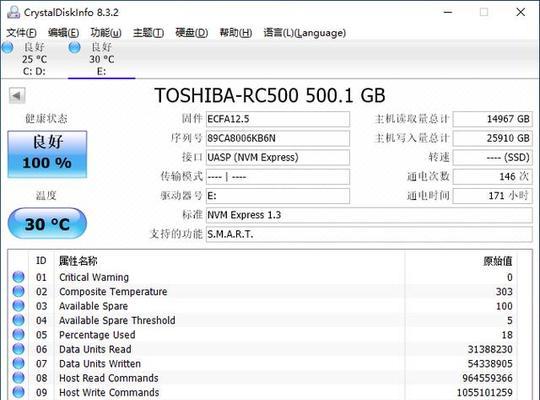Open the 文件(F) menu
Viewport: 540px width, 400px height.
tap(21, 33)
